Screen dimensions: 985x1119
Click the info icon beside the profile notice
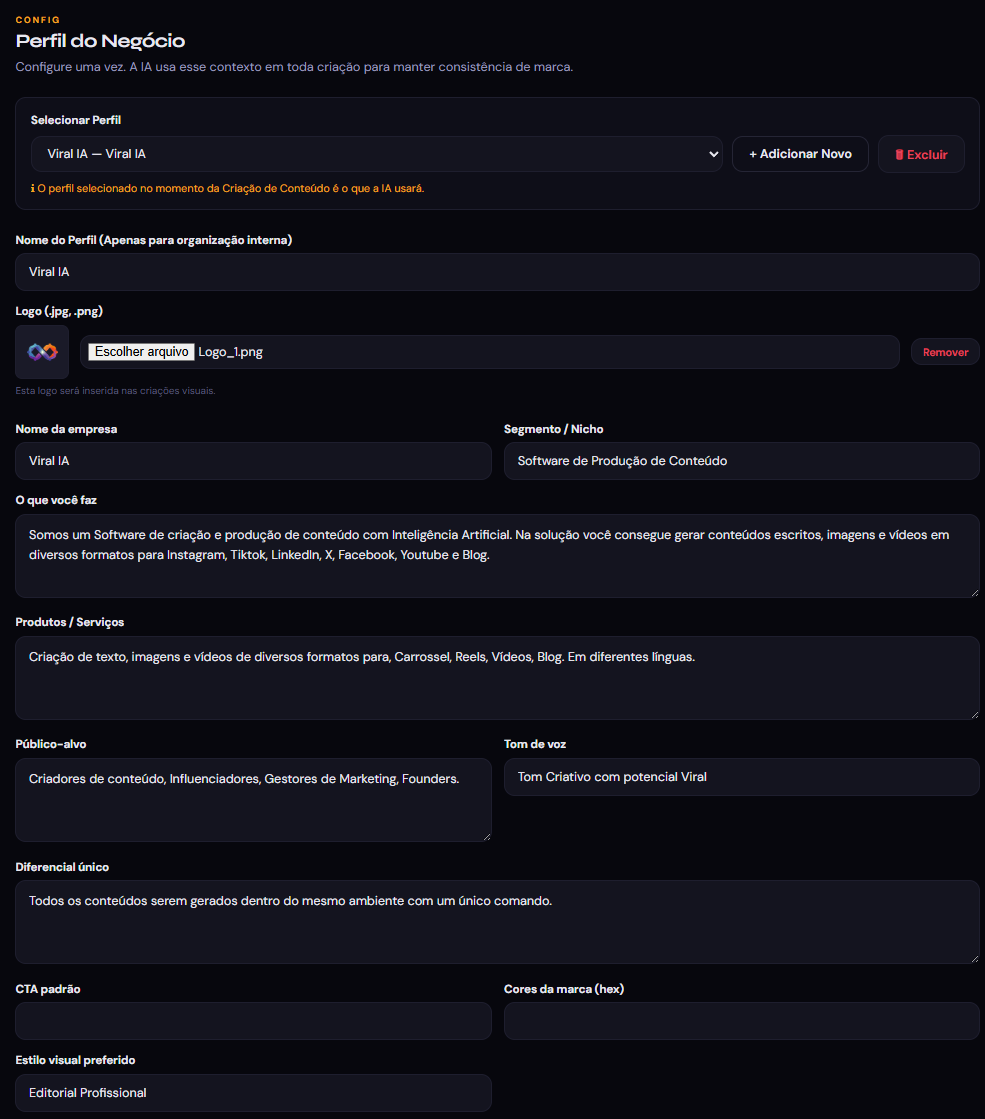pos(33,188)
